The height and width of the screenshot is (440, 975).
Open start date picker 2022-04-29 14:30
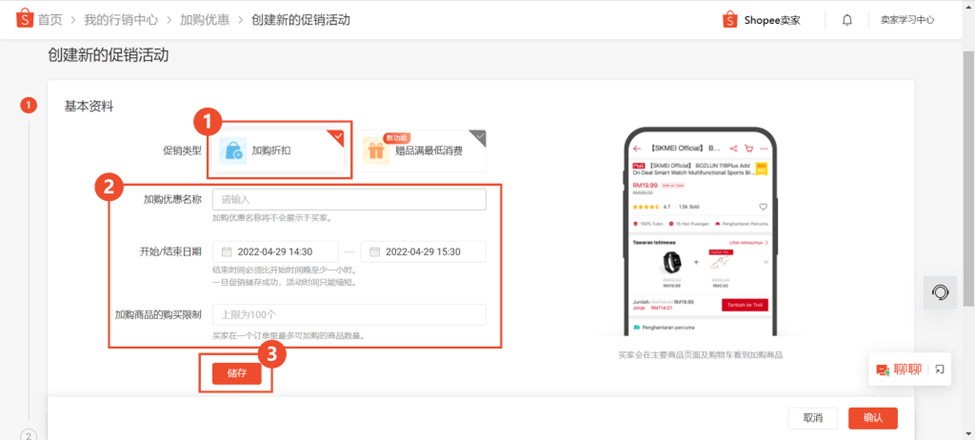pos(275,252)
